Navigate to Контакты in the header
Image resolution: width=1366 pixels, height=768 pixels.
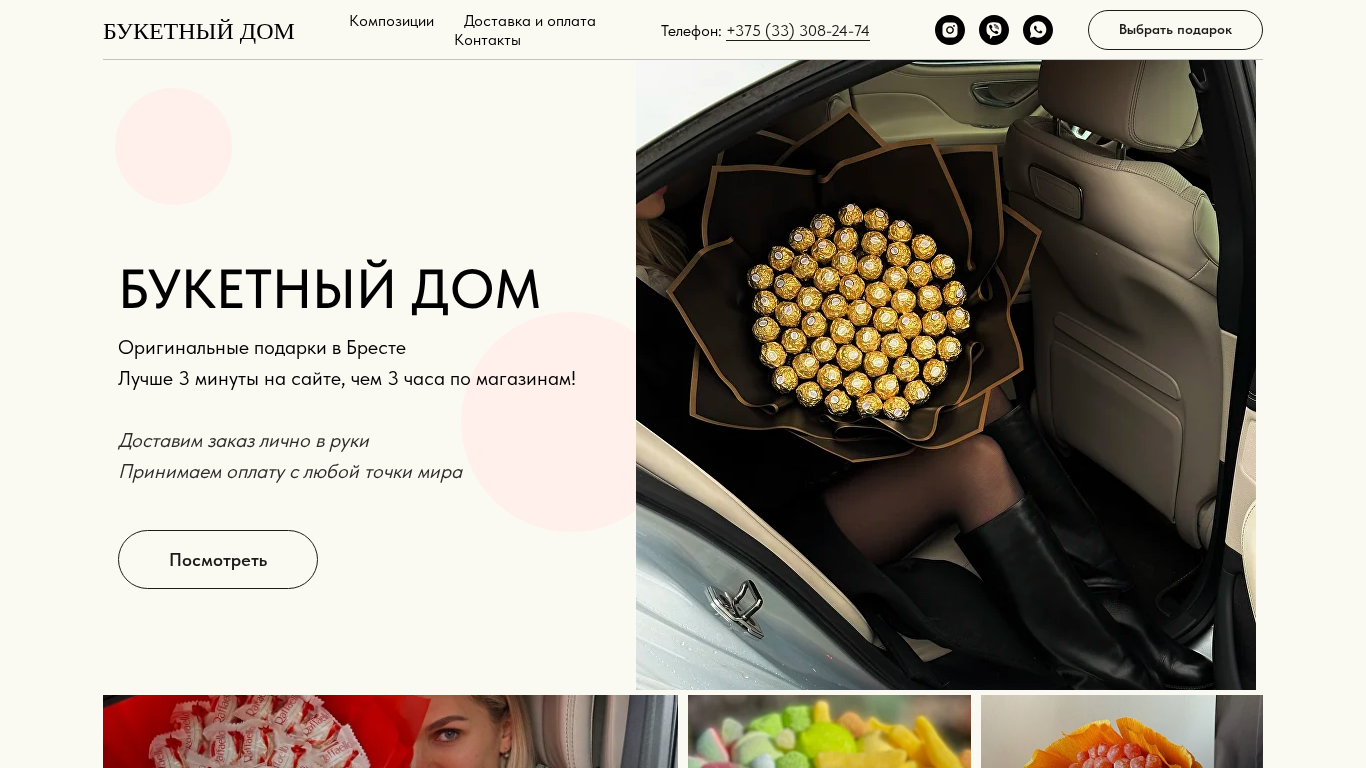[488, 40]
